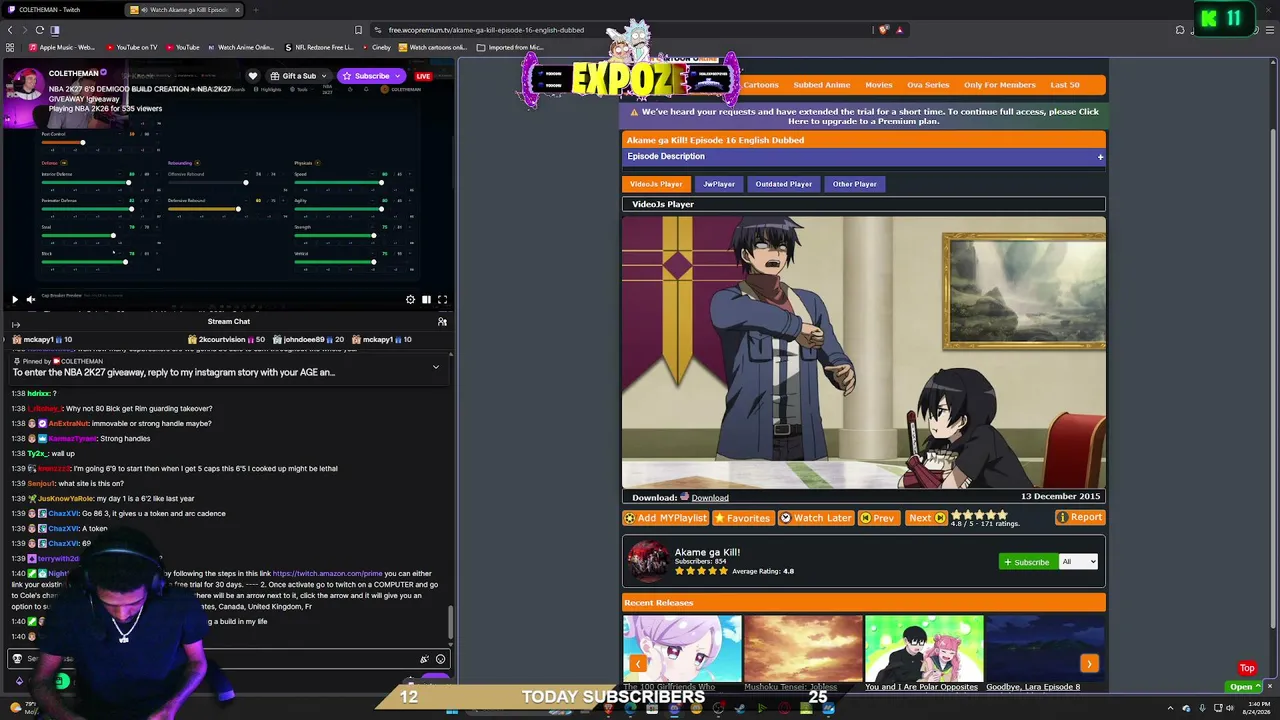Screen dimensions: 1280x720
Task: Open NFL Redzone Free bookmark
Action: coord(319,47)
